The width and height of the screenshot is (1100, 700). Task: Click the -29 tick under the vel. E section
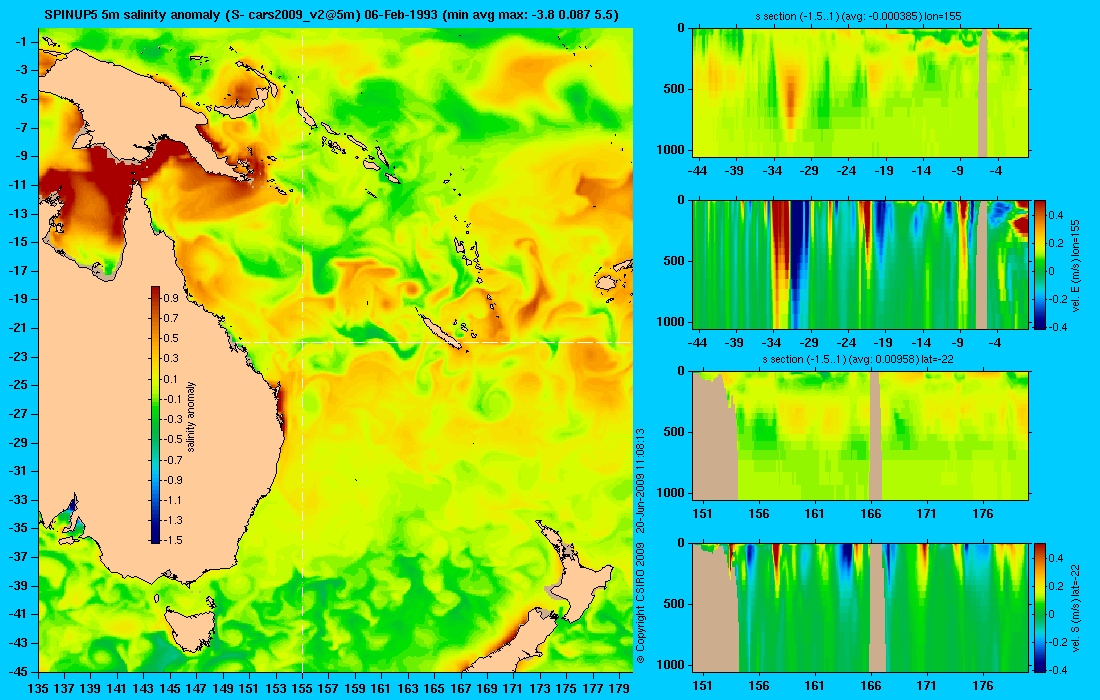tap(809, 342)
